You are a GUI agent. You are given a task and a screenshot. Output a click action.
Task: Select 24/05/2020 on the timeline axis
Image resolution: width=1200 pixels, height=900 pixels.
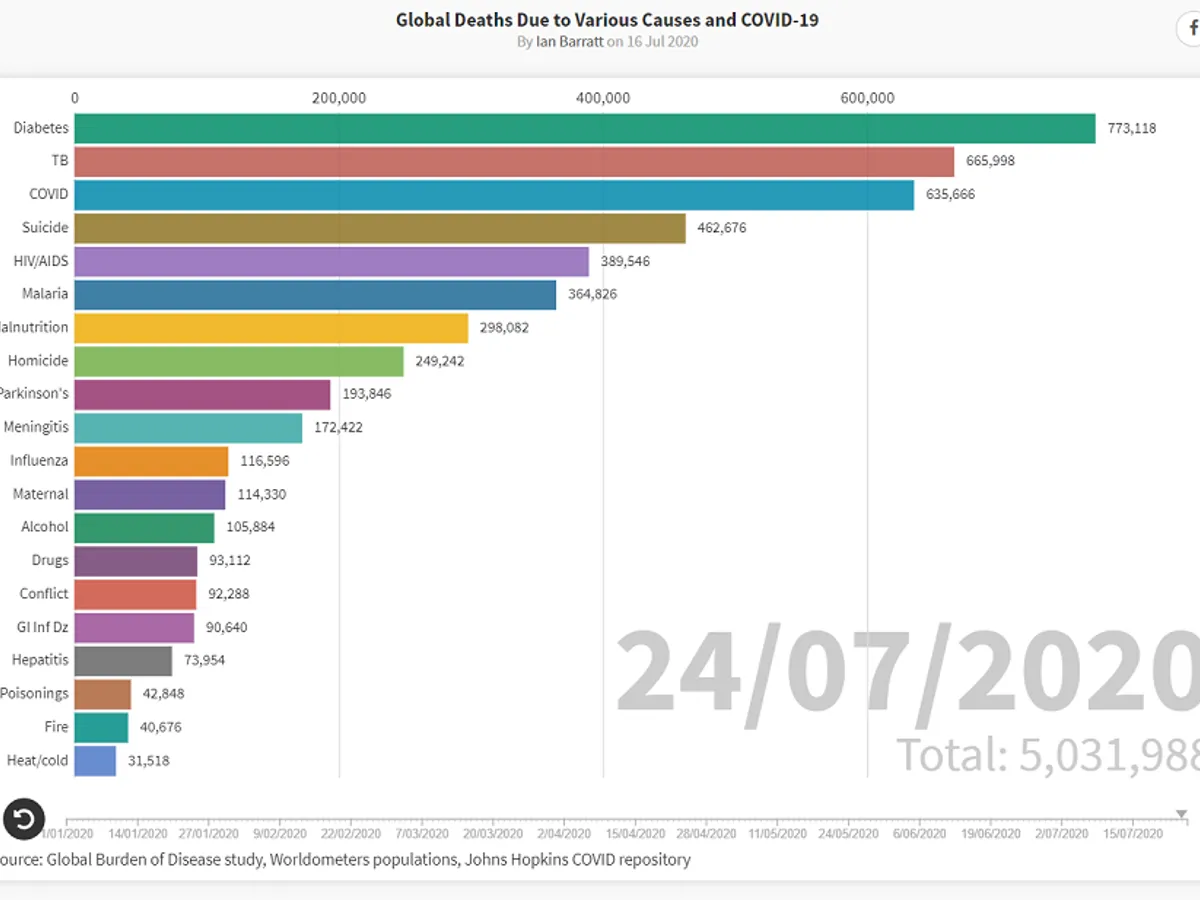pos(849,833)
